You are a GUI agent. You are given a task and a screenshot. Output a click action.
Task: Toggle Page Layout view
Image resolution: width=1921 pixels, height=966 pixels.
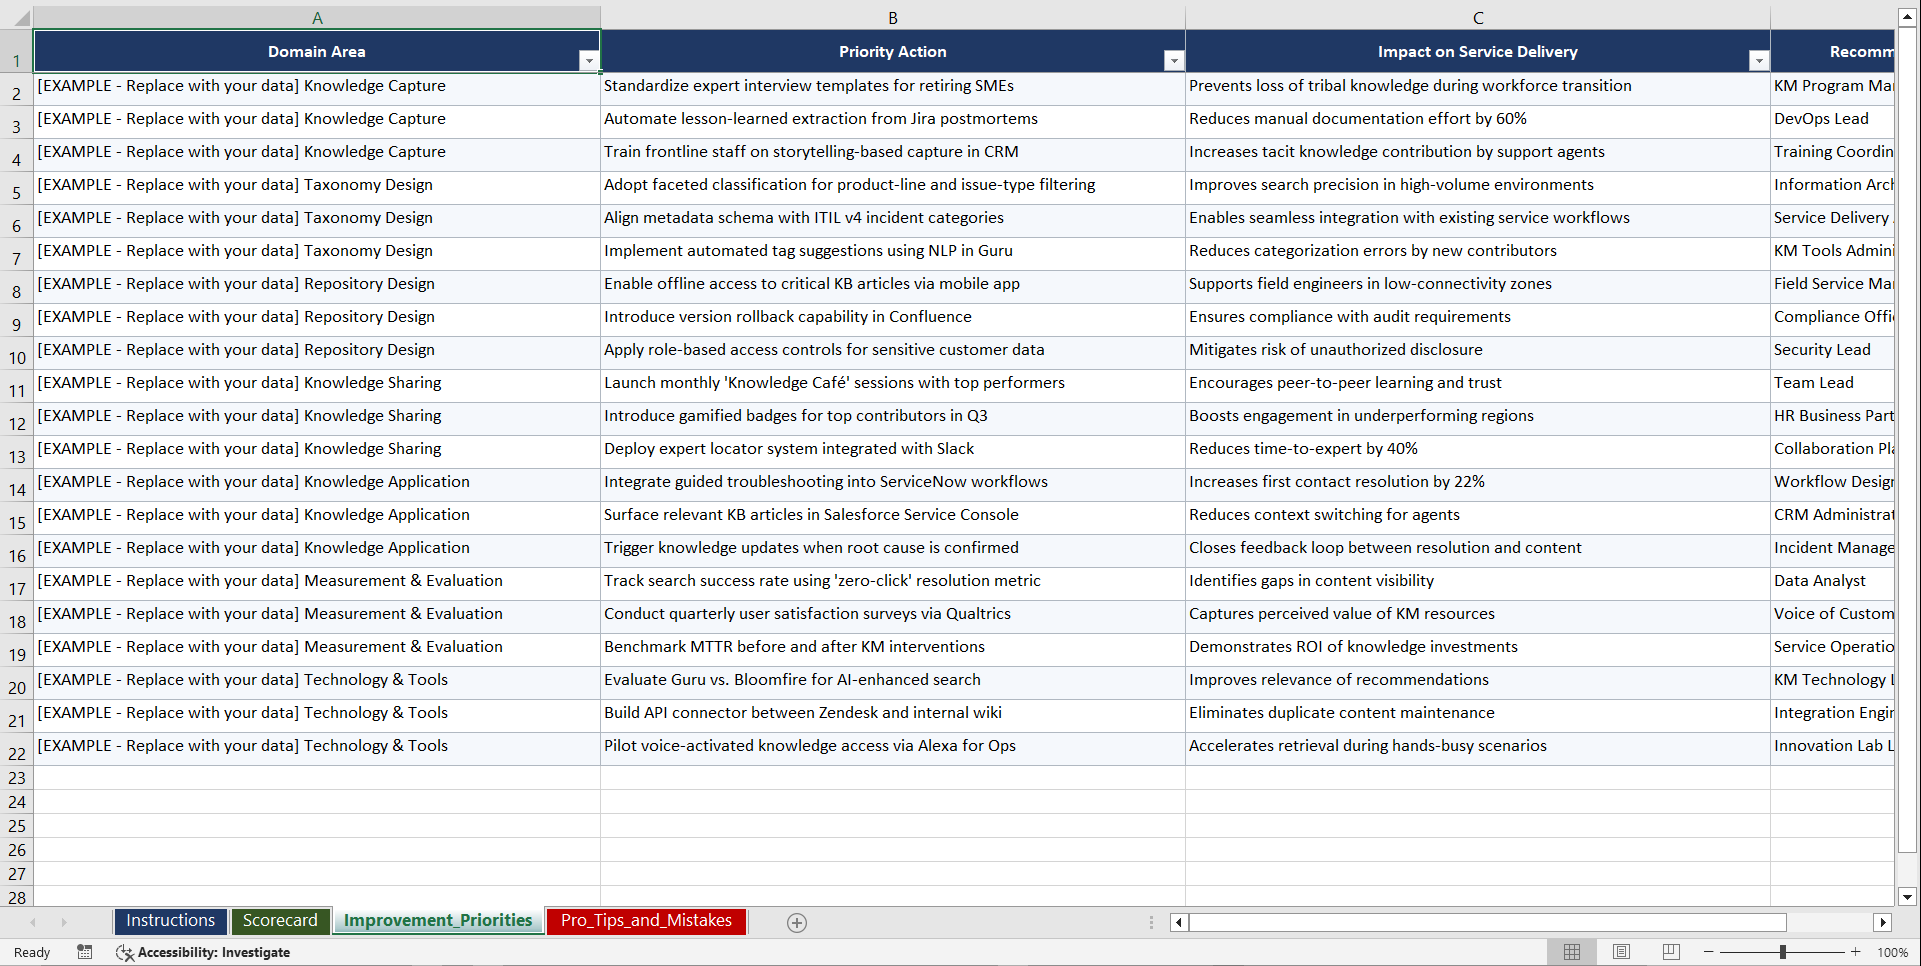coord(1621,952)
